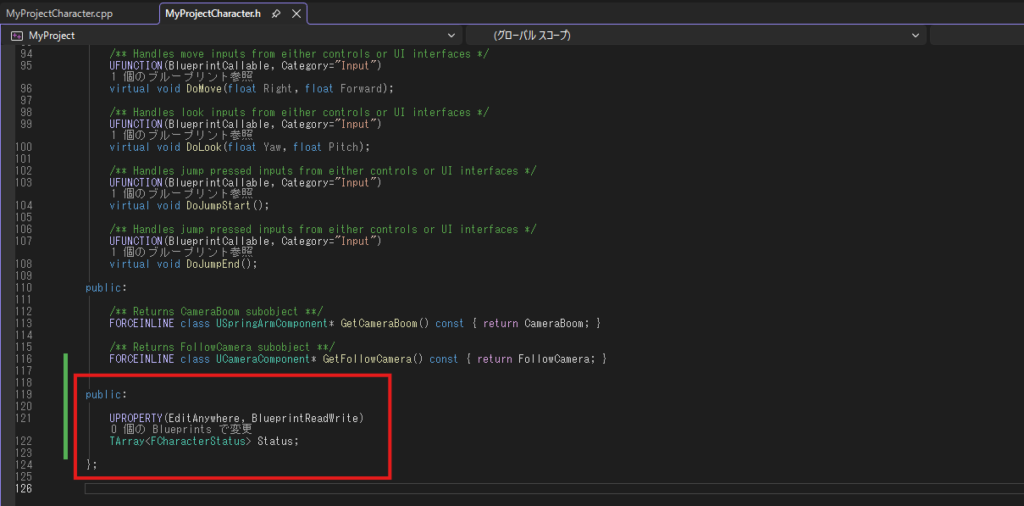The width and height of the screenshot is (1024, 506).
Task: Open the MyProject project dropdown
Action: (x=451, y=35)
